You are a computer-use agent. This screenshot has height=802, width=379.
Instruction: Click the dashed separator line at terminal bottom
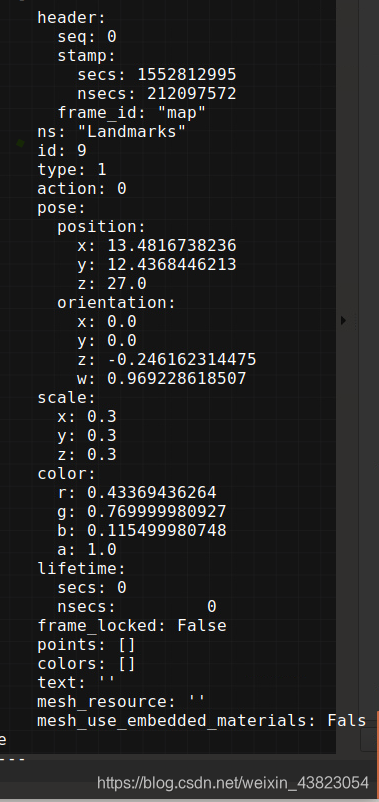(x=12, y=759)
